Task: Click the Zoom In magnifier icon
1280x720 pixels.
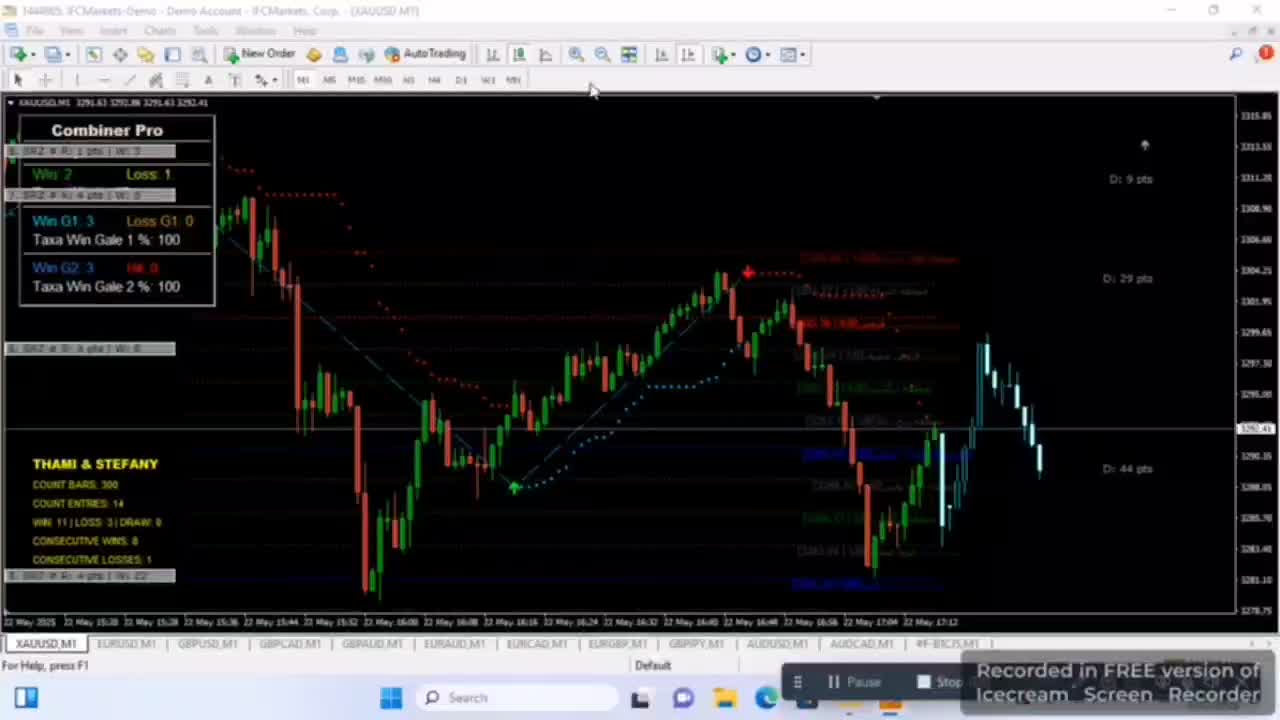Action: (x=576, y=54)
